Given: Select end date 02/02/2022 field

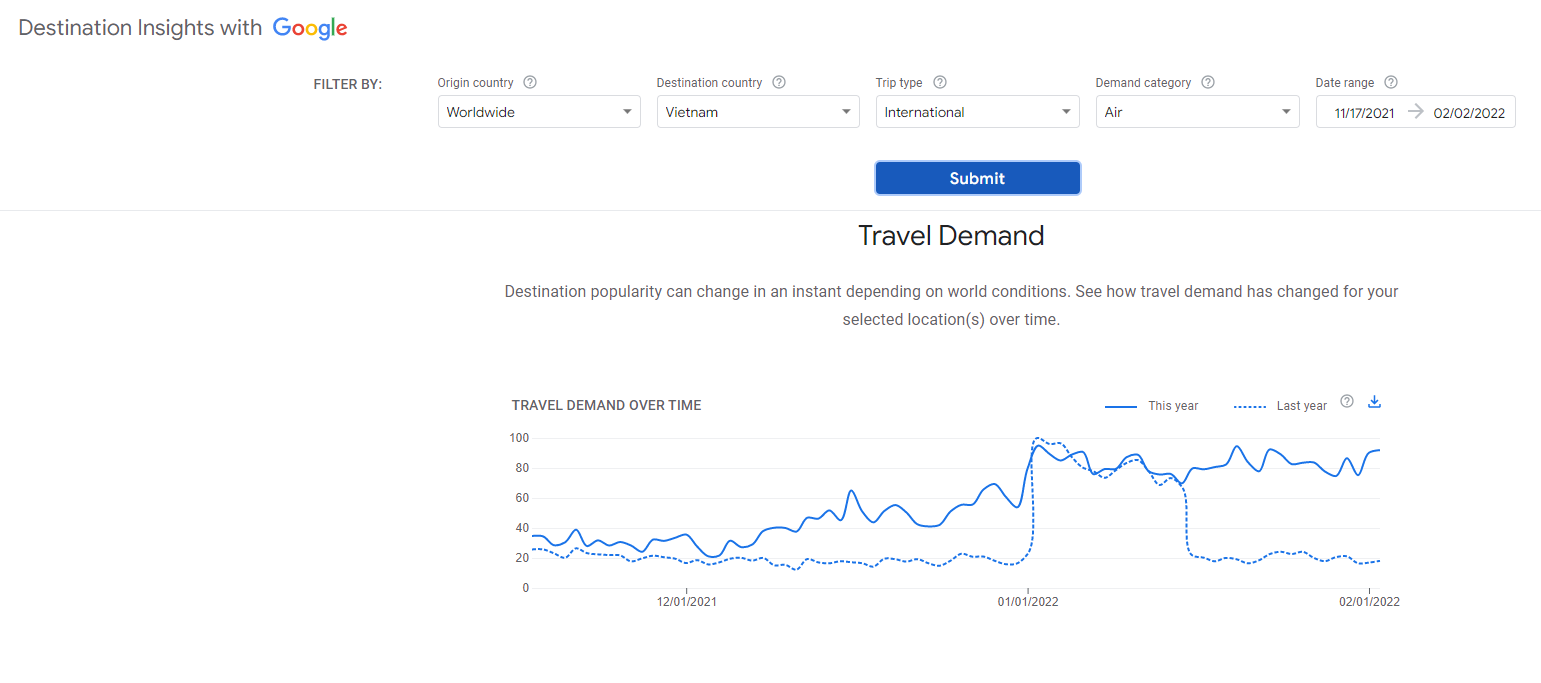Looking at the screenshot, I should [1469, 113].
